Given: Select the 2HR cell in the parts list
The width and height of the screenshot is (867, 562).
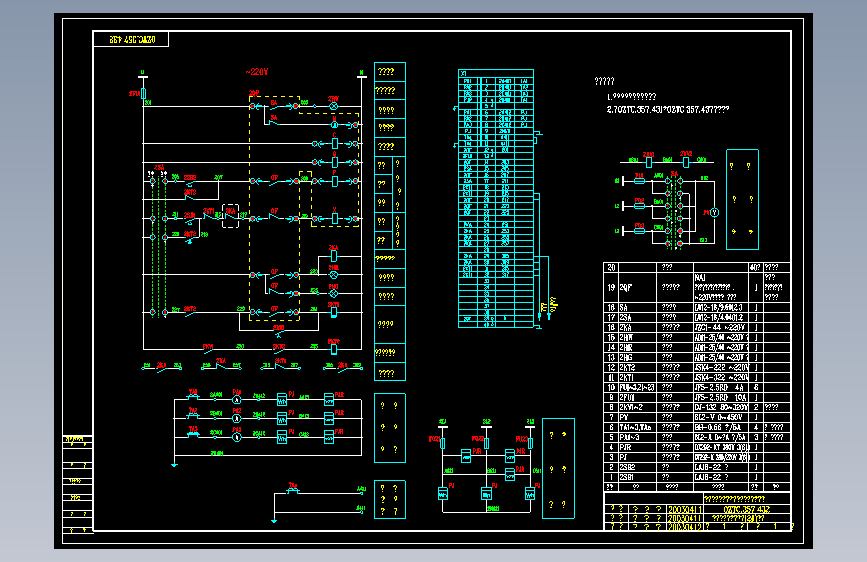Looking at the screenshot, I should click(636, 347).
